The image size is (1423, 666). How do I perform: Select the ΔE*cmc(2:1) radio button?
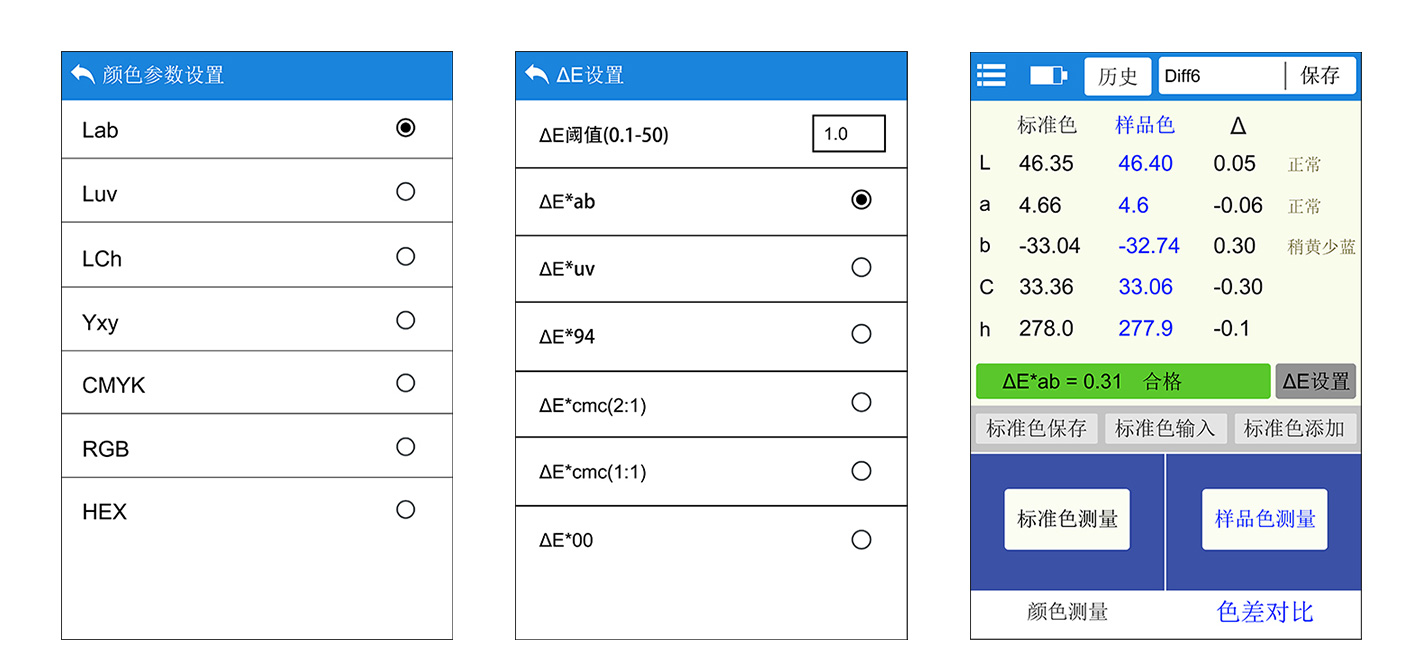[x=861, y=402]
